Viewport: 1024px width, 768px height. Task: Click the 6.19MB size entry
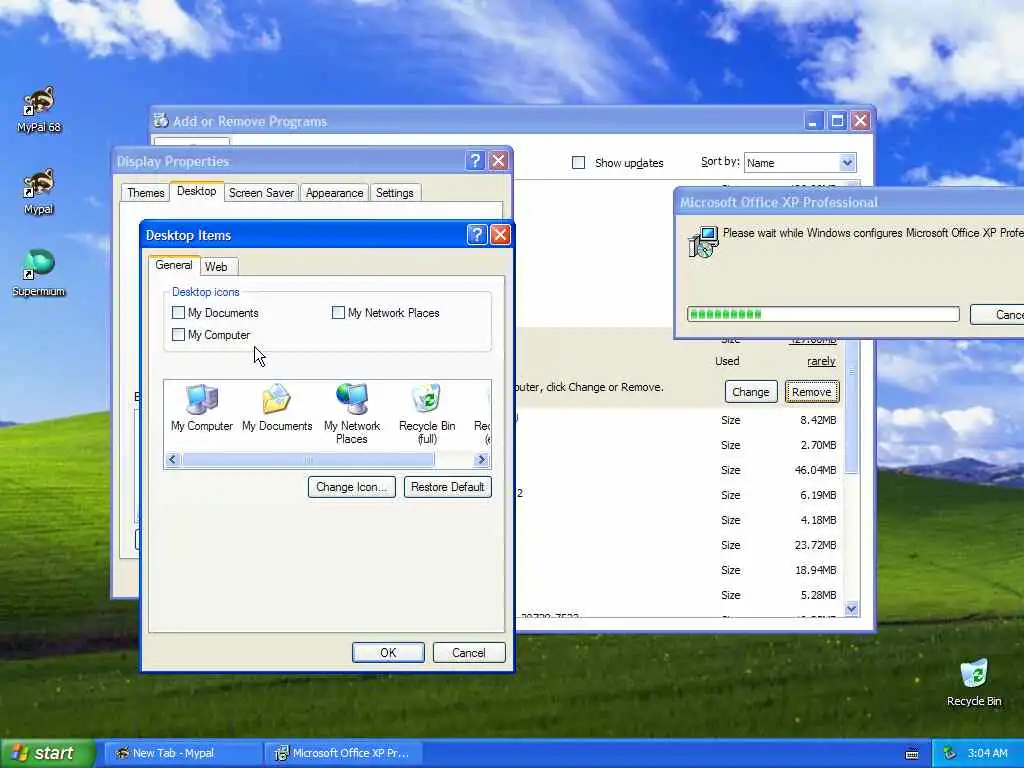point(818,495)
